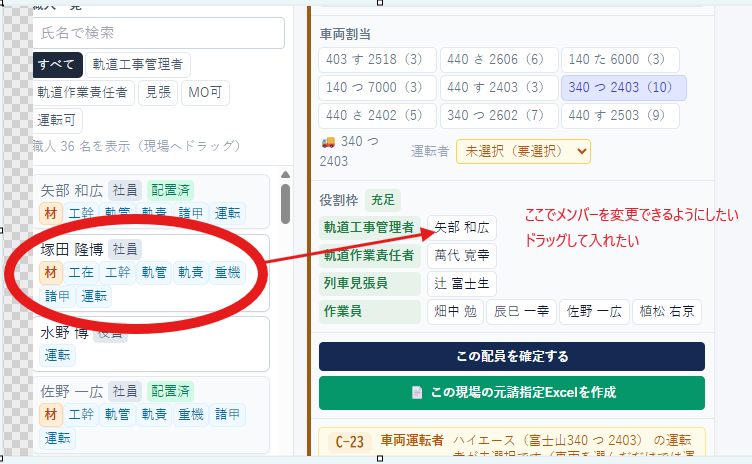Select vehicle 340 つ 2602 (7)
Screen dimensions: 752x464
click(x=499, y=116)
